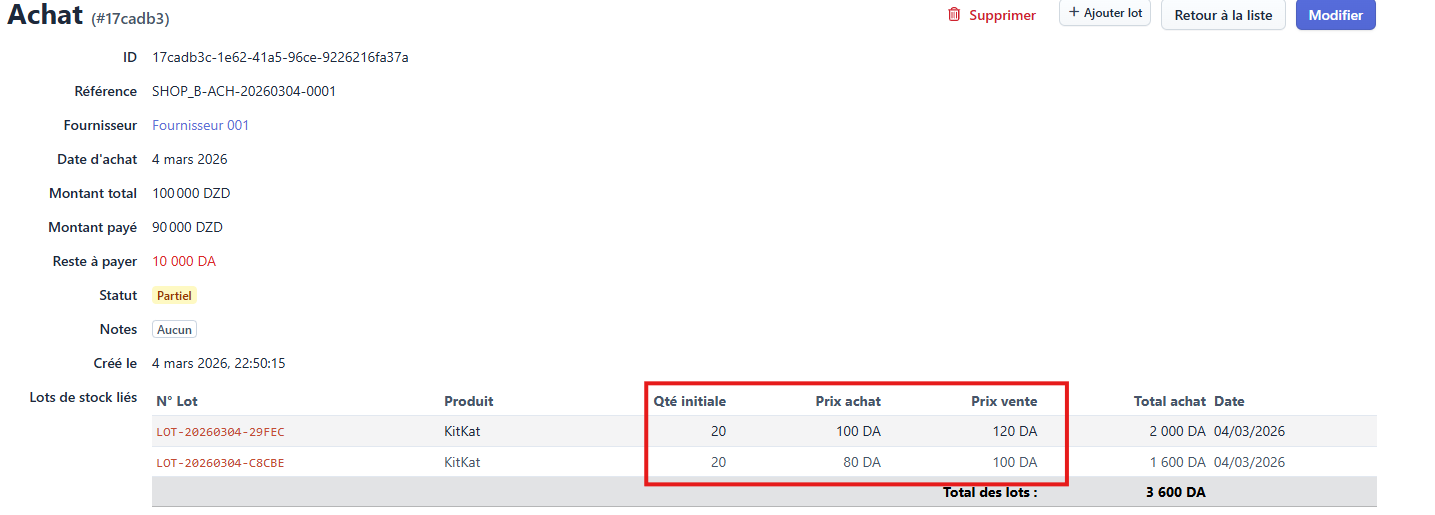Viewport: 1435px width, 515px height.
Task: Go back with Retour à la liste
Action: pos(1222,15)
